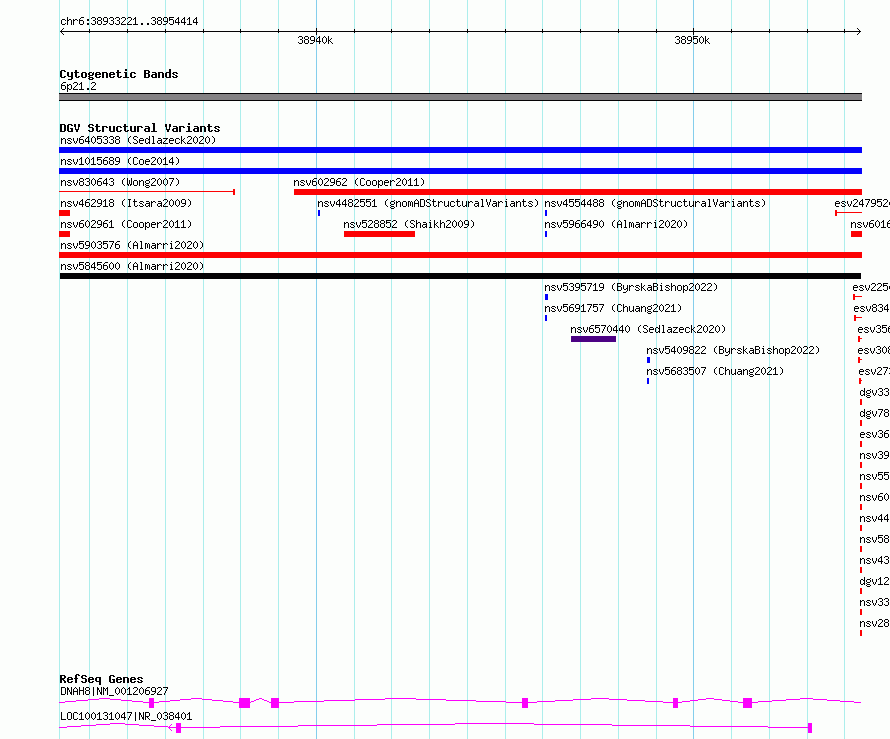
Task: Click nsv602962 (Cooper2011) red variant bar
Action: click(x=578, y=192)
